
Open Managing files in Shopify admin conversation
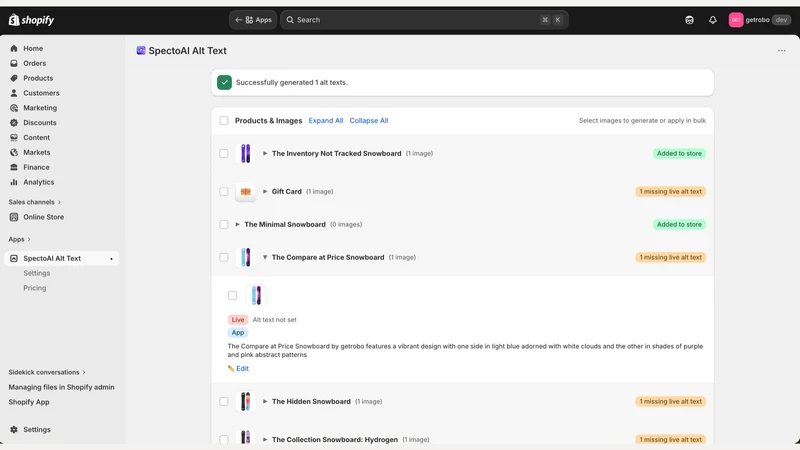[x=61, y=387]
